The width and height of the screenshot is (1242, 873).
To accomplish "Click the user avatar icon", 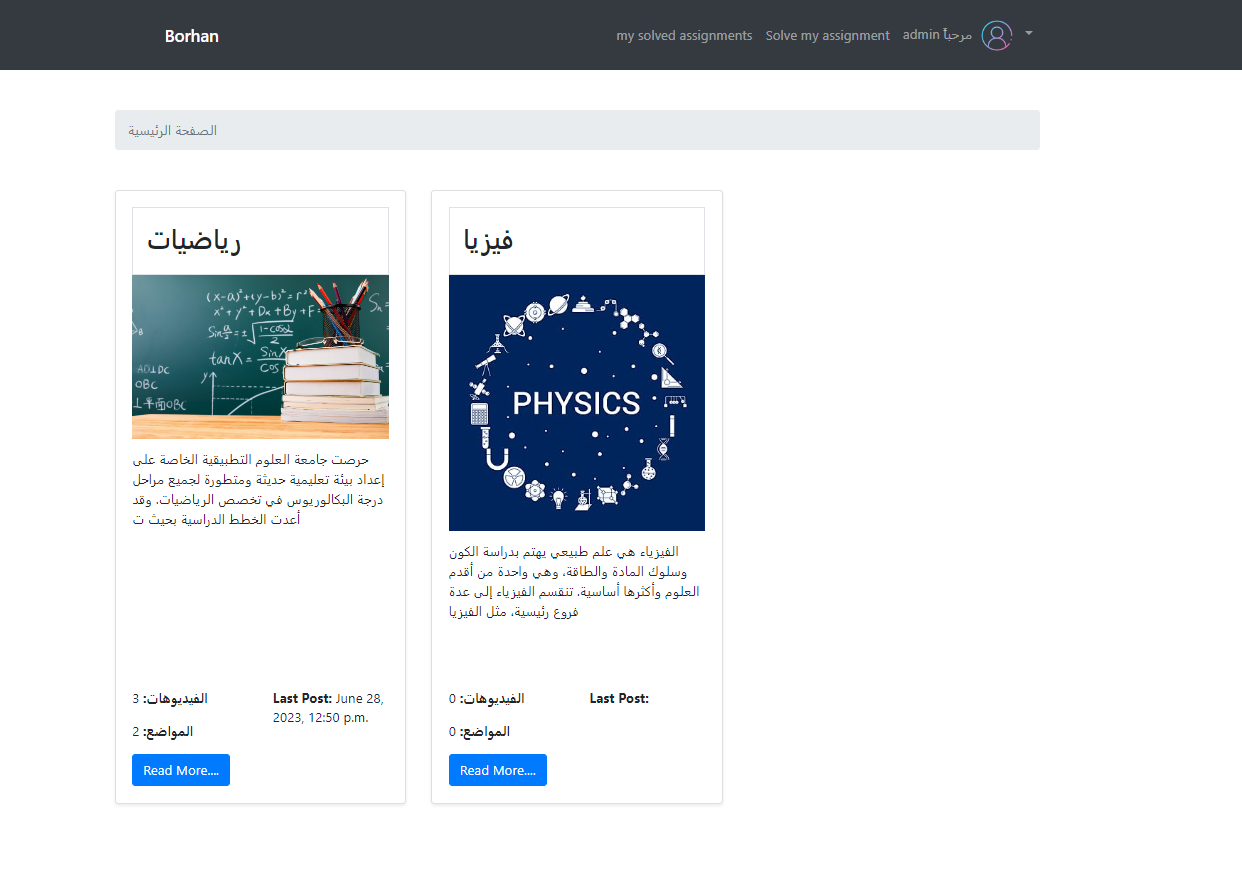I will click(996, 35).
